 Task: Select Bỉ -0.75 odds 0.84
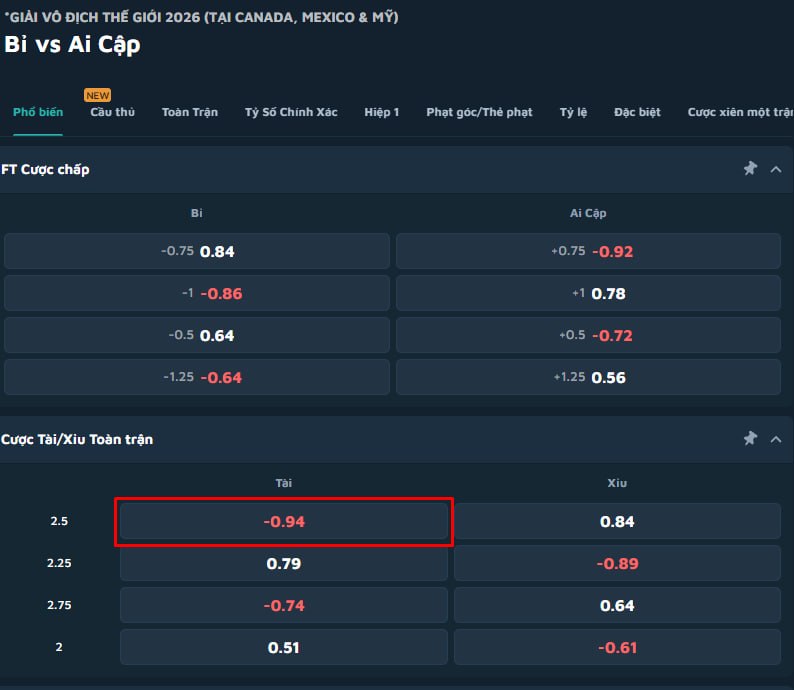pyautogui.click(x=197, y=251)
